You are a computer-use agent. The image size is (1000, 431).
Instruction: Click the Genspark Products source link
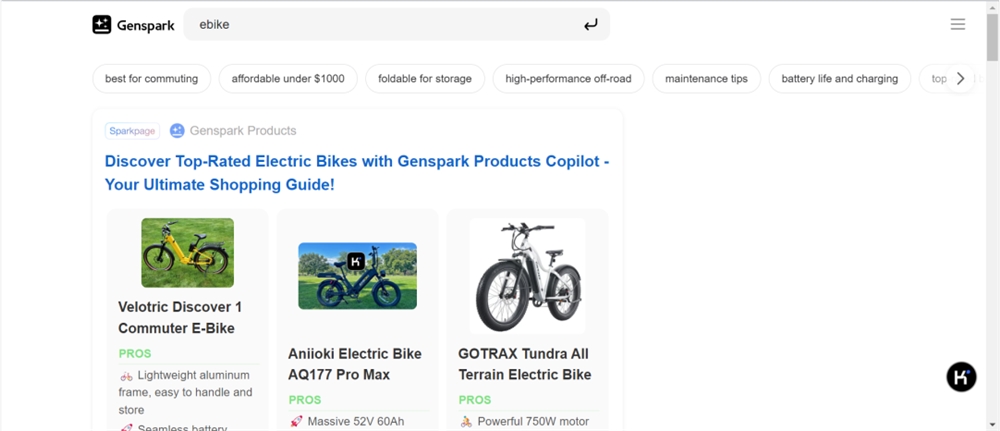click(x=243, y=130)
